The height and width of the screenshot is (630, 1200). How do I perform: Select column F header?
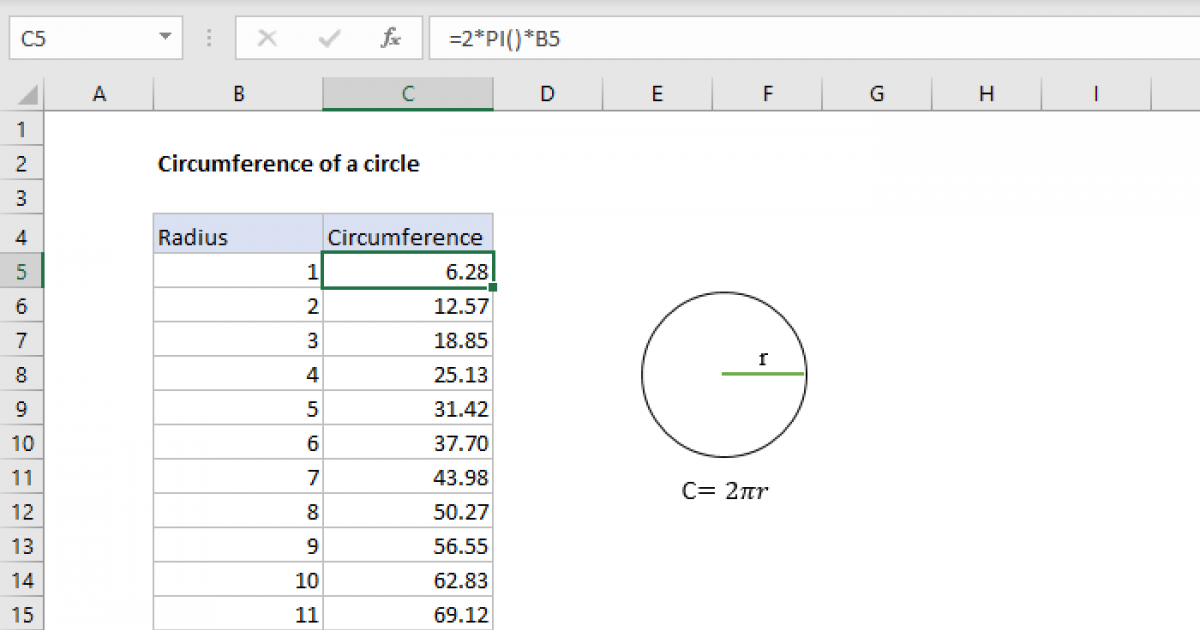point(767,94)
